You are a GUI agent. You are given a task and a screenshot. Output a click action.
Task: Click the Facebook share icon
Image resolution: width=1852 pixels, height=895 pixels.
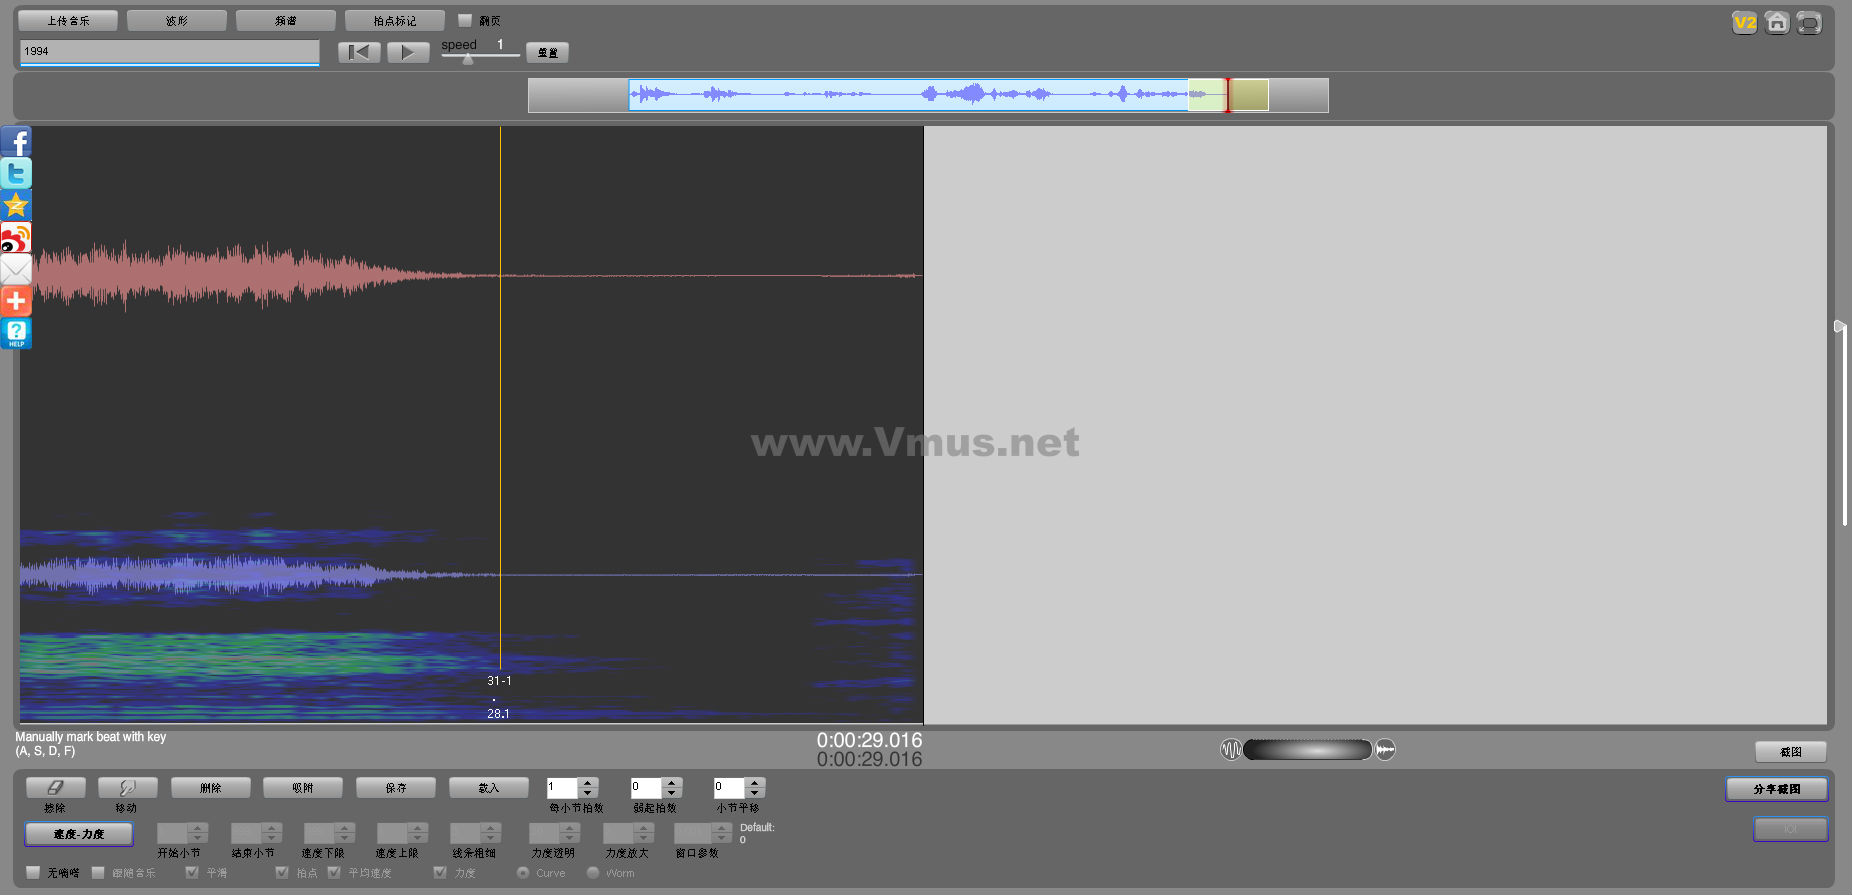coord(16,142)
